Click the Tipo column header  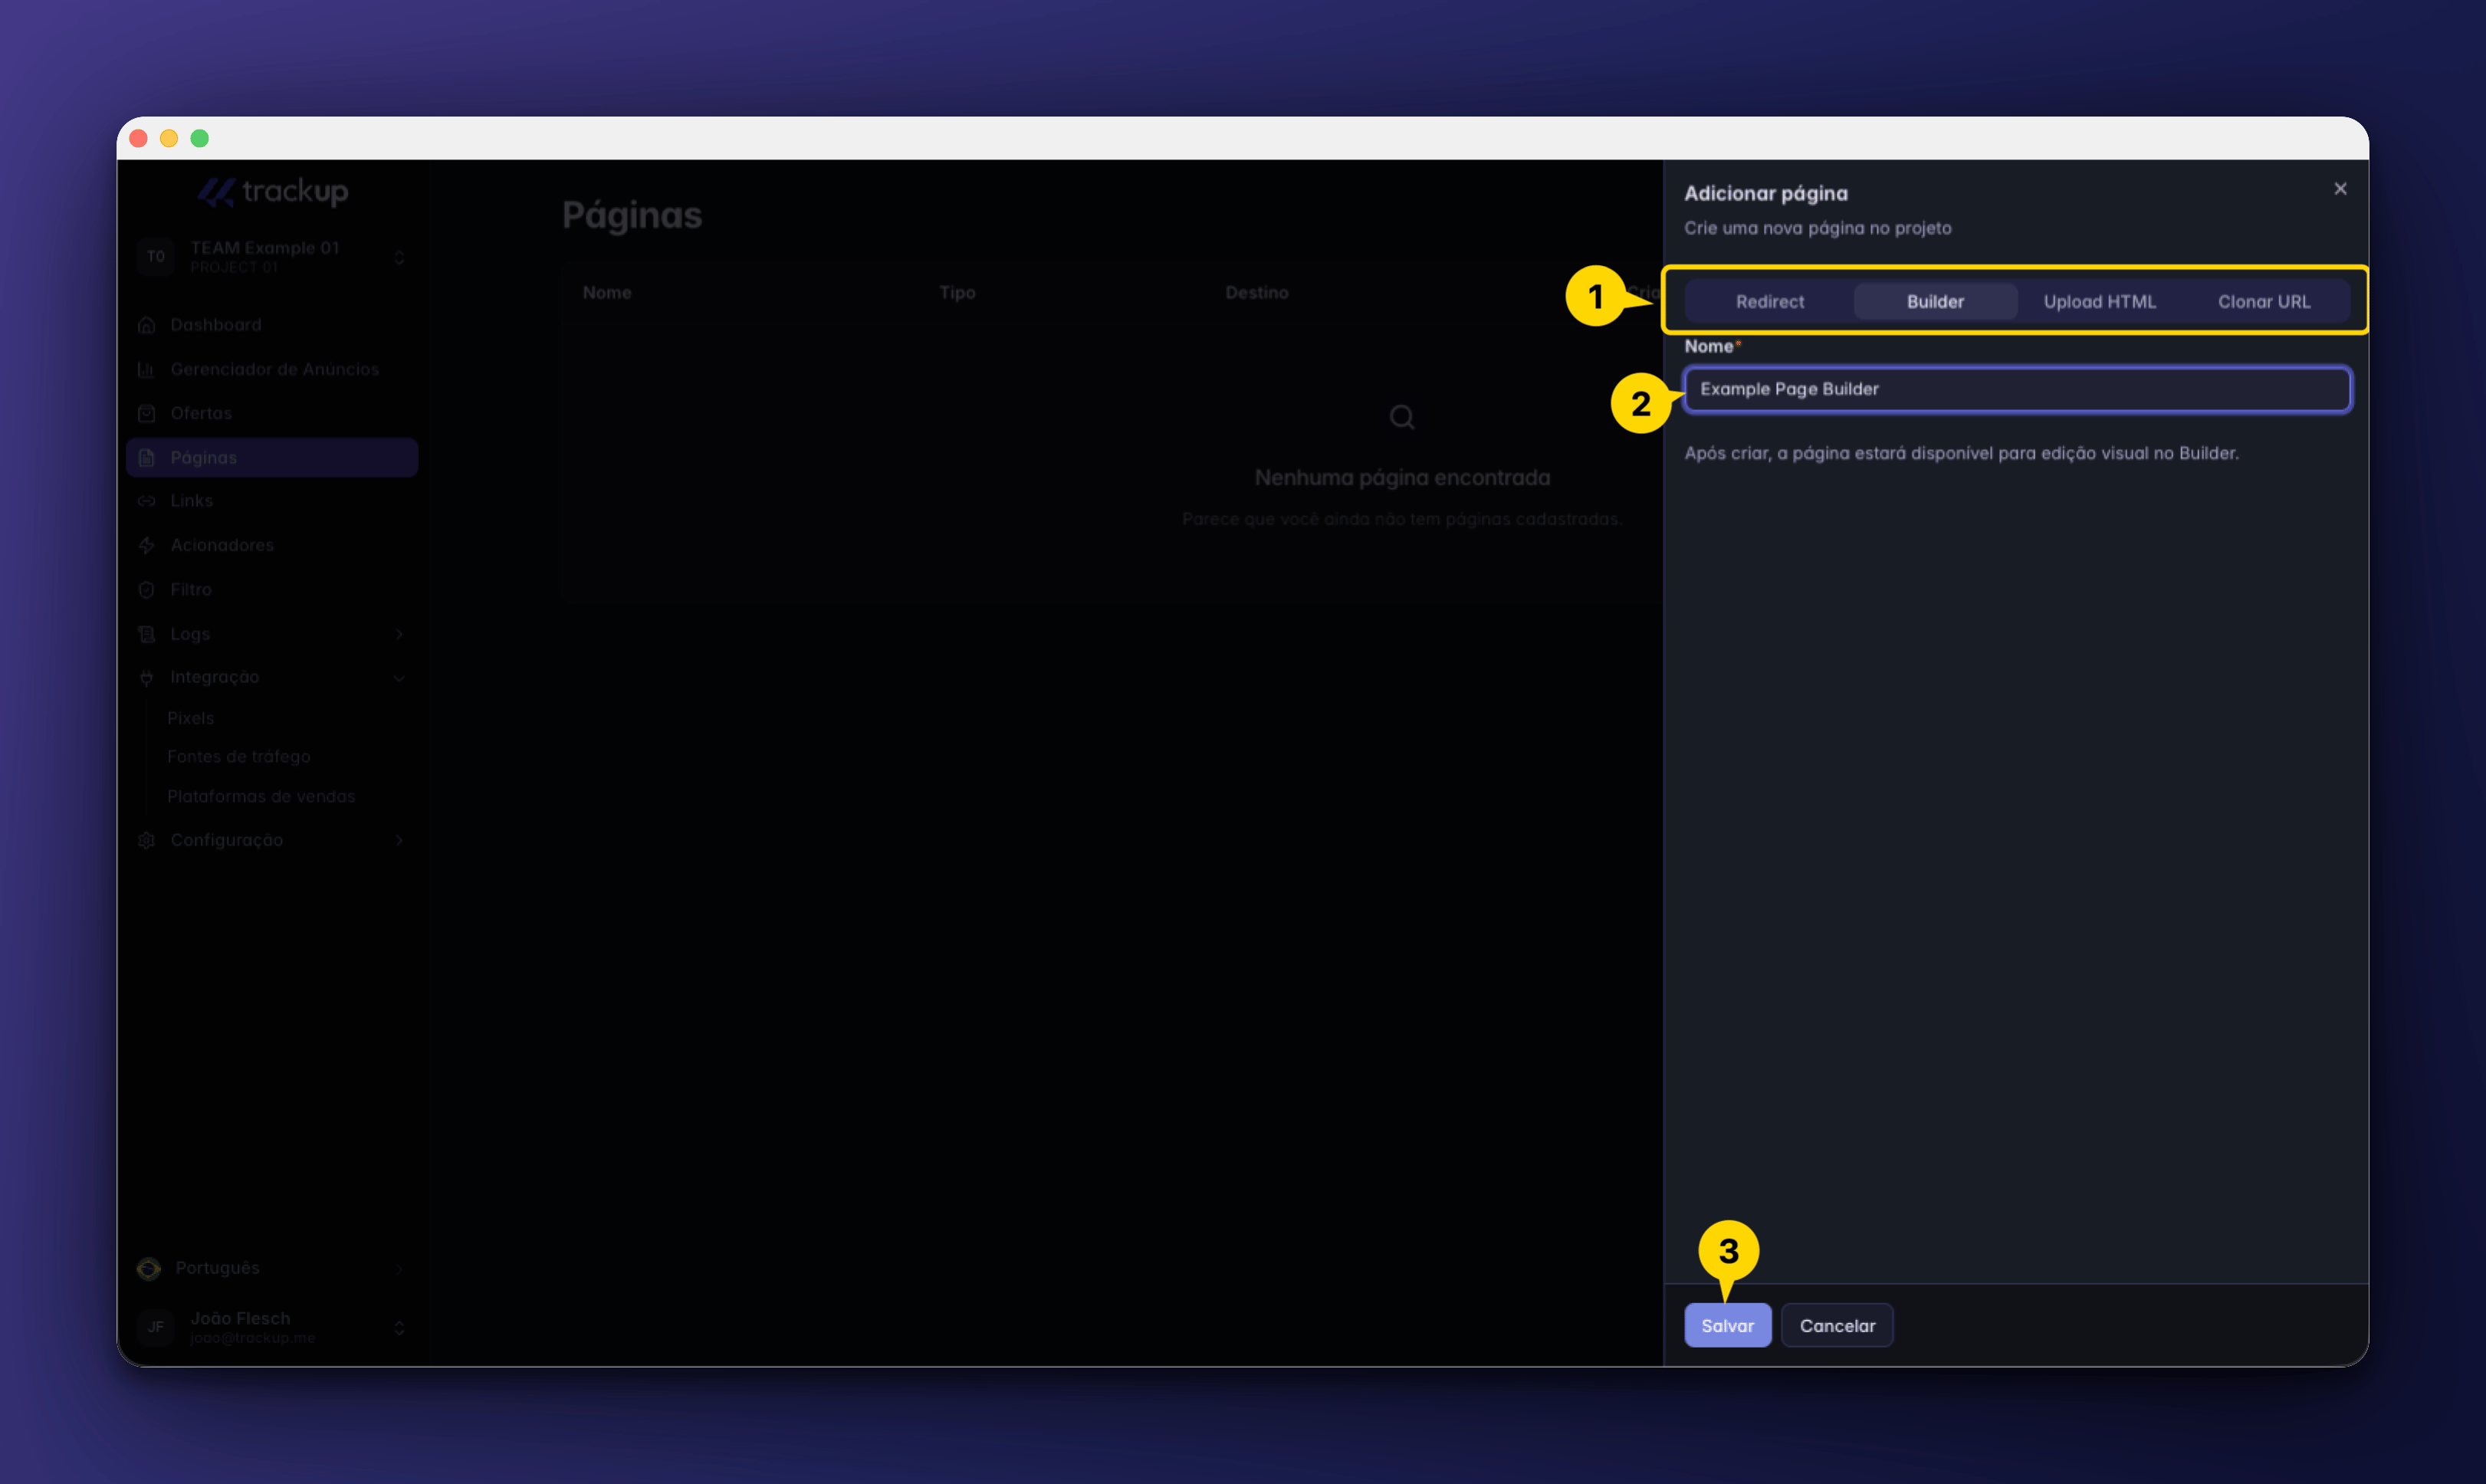[x=957, y=292]
